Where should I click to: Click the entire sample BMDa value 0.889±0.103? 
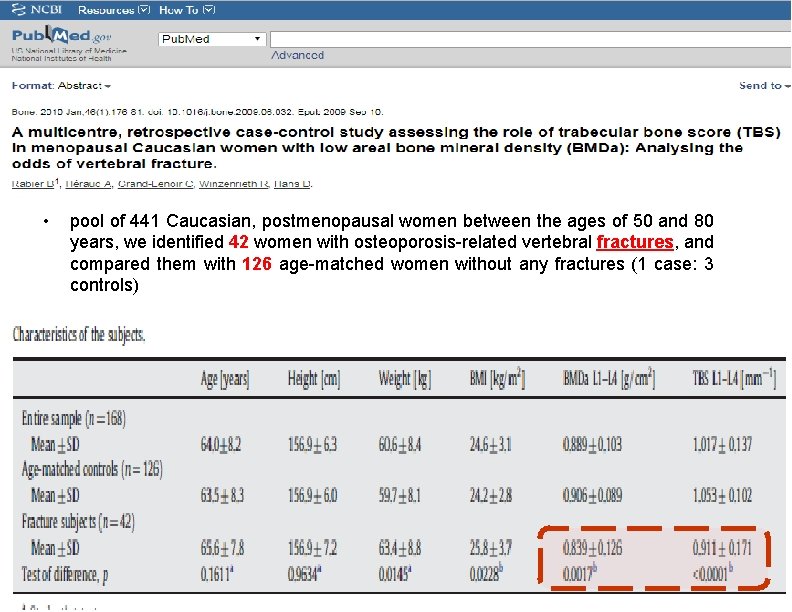(592, 444)
